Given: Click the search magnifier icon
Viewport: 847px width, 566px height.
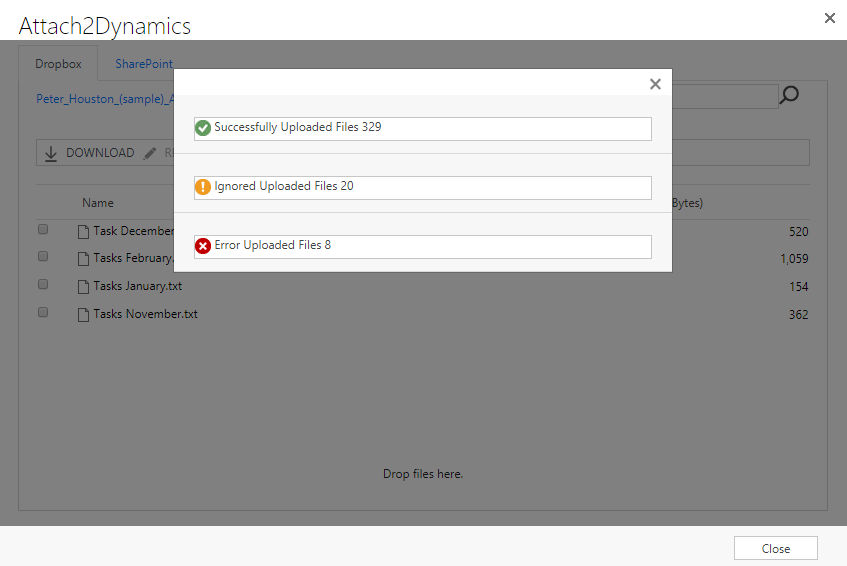Looking at the screenshot, I should [x=789, y=95].
